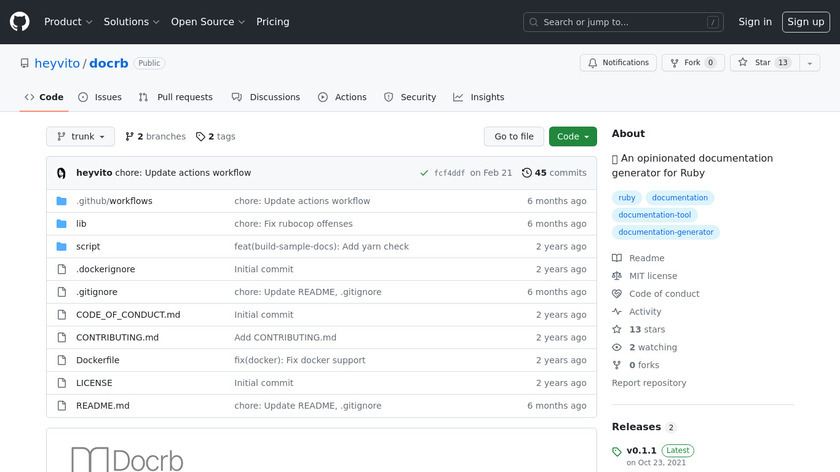Click the book icon beside Readme
Screen dimensions: 840x472
point(617,258)
